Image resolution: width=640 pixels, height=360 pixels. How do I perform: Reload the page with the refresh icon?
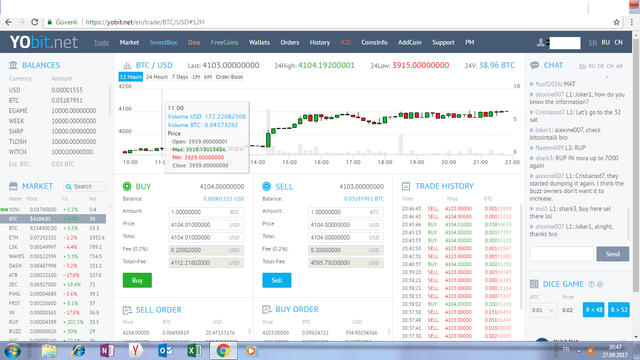pos(35,22)
